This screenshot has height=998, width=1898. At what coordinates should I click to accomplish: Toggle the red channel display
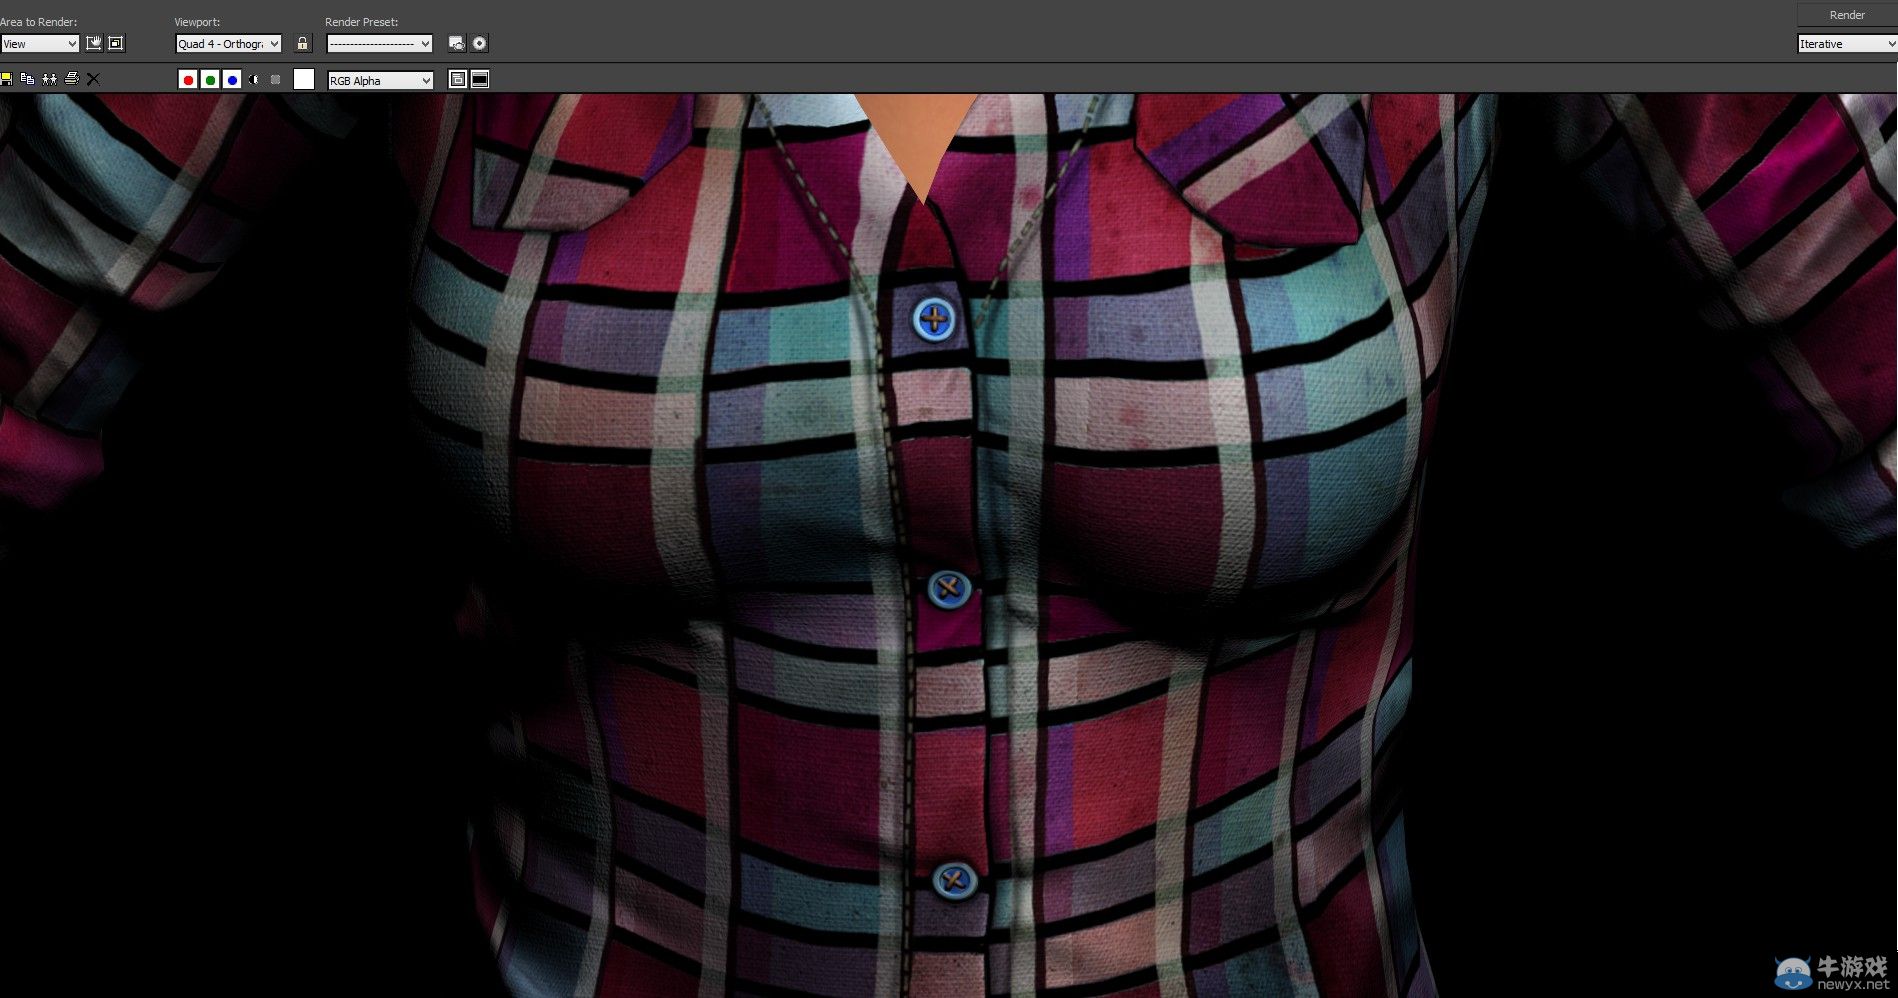click(x=188, y=80)
